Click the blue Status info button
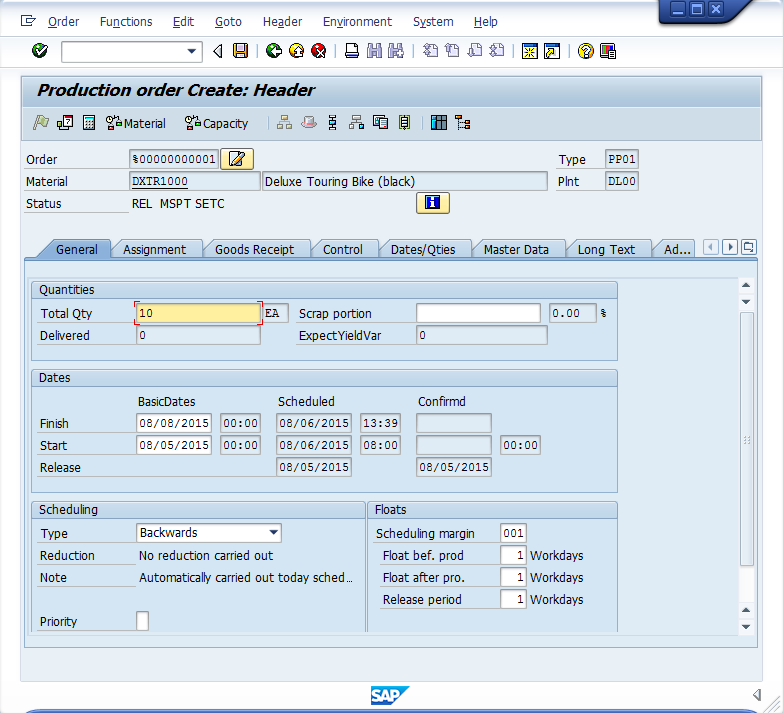The image size is (783, 713). point(432,203)
